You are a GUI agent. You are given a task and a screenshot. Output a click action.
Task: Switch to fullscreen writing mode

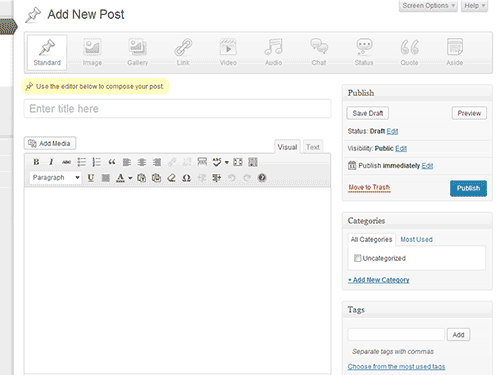pos(238,162)
